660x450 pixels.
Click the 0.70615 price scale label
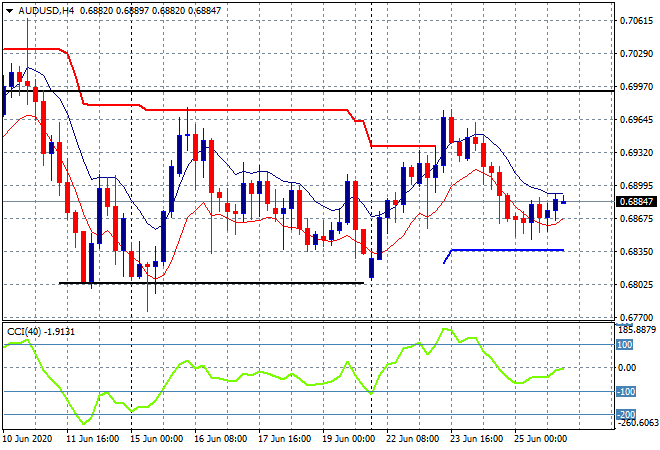[636, 21]
